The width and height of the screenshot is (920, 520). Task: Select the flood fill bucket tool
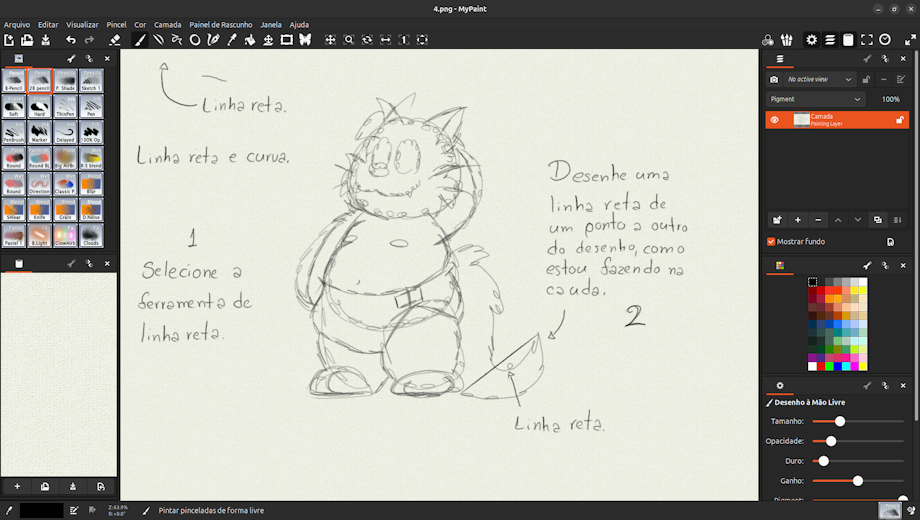tap(250, 40)
